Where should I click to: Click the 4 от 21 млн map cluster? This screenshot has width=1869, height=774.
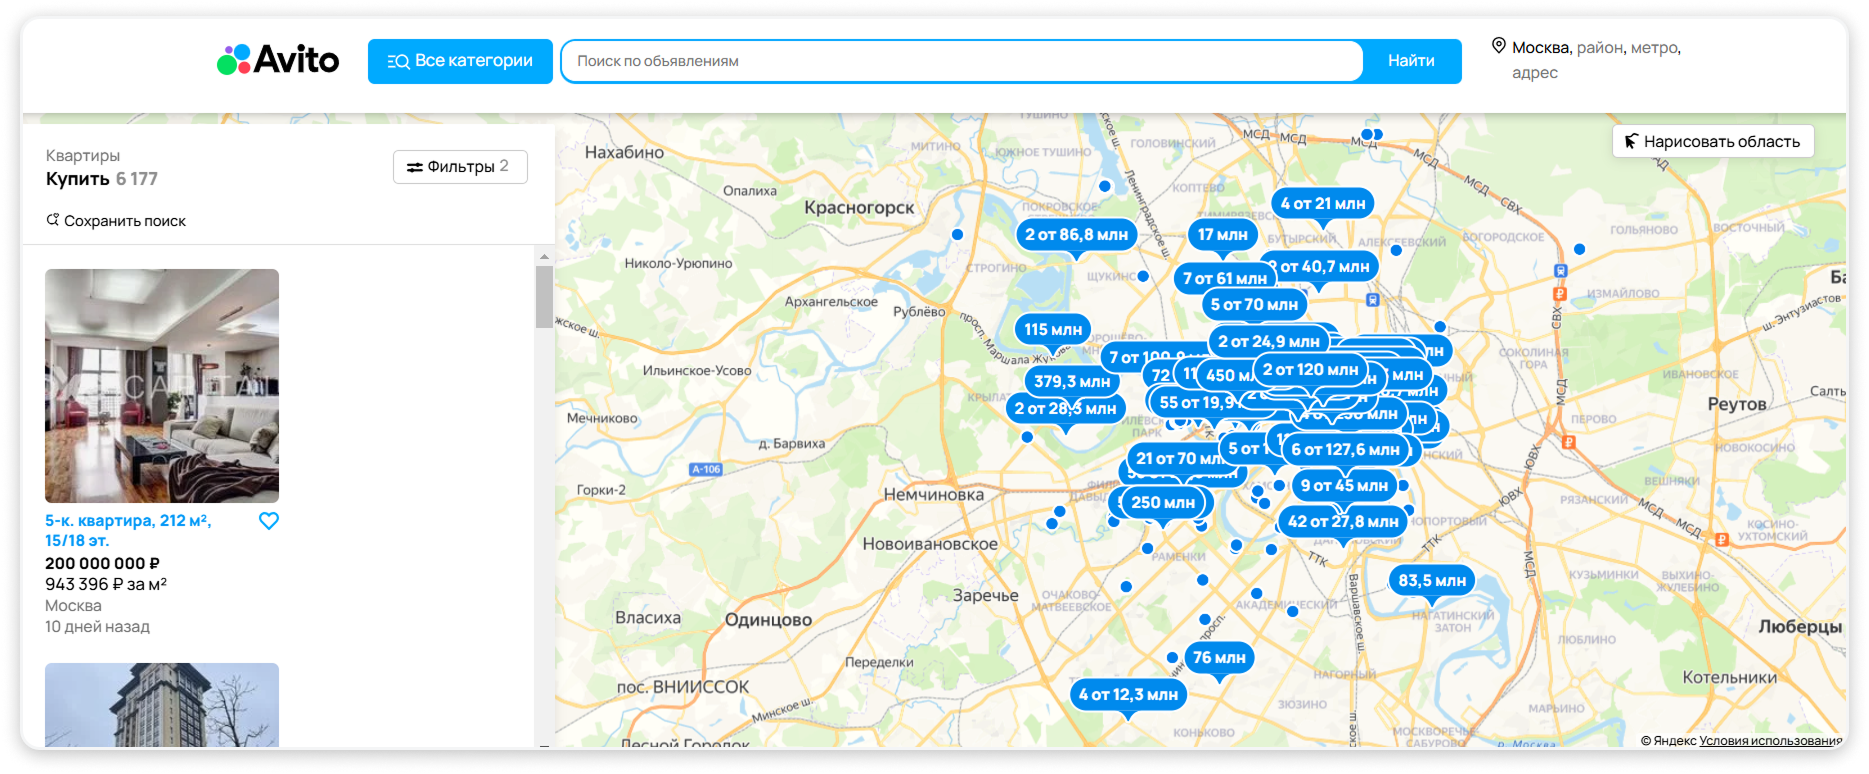point(1322,204)
